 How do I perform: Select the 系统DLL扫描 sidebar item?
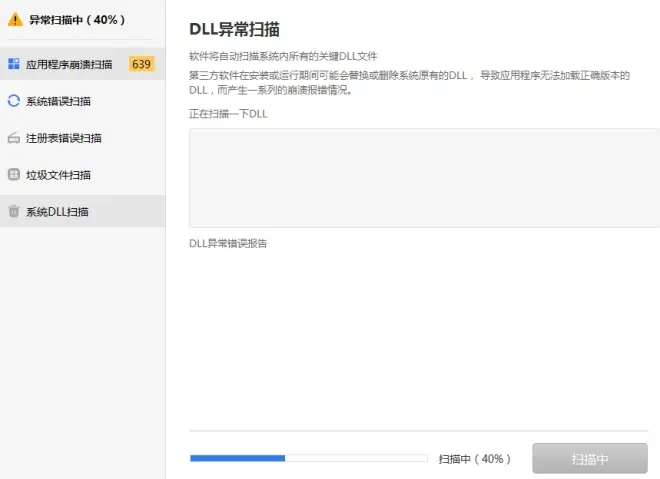82,211
